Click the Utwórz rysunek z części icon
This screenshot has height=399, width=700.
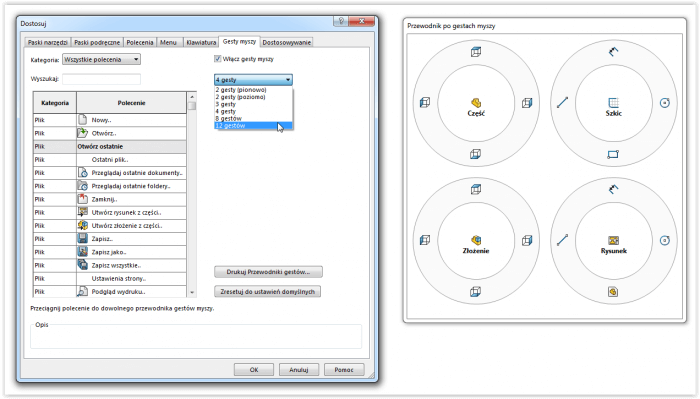[x=83, y=212]
